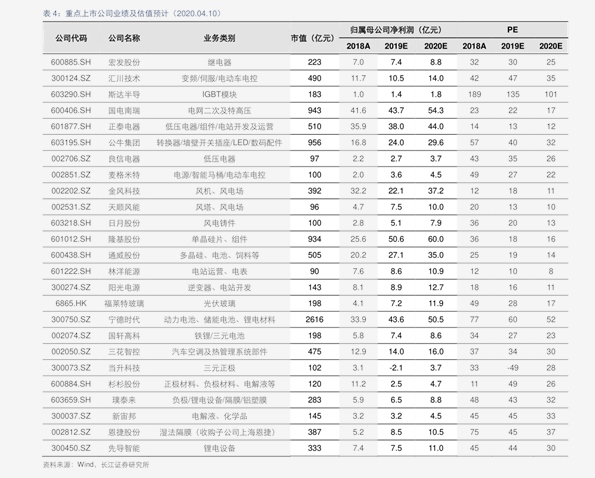The height and width of the screenshot is (478, 595).
Task: Select stock code 300750.SZ
Action: tap(71, 319)
